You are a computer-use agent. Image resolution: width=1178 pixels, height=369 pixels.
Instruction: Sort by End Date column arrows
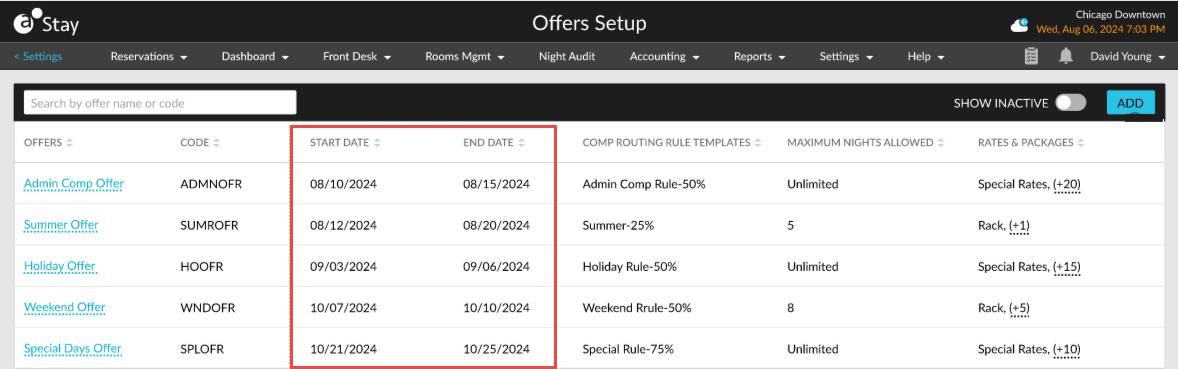[521, 143]
